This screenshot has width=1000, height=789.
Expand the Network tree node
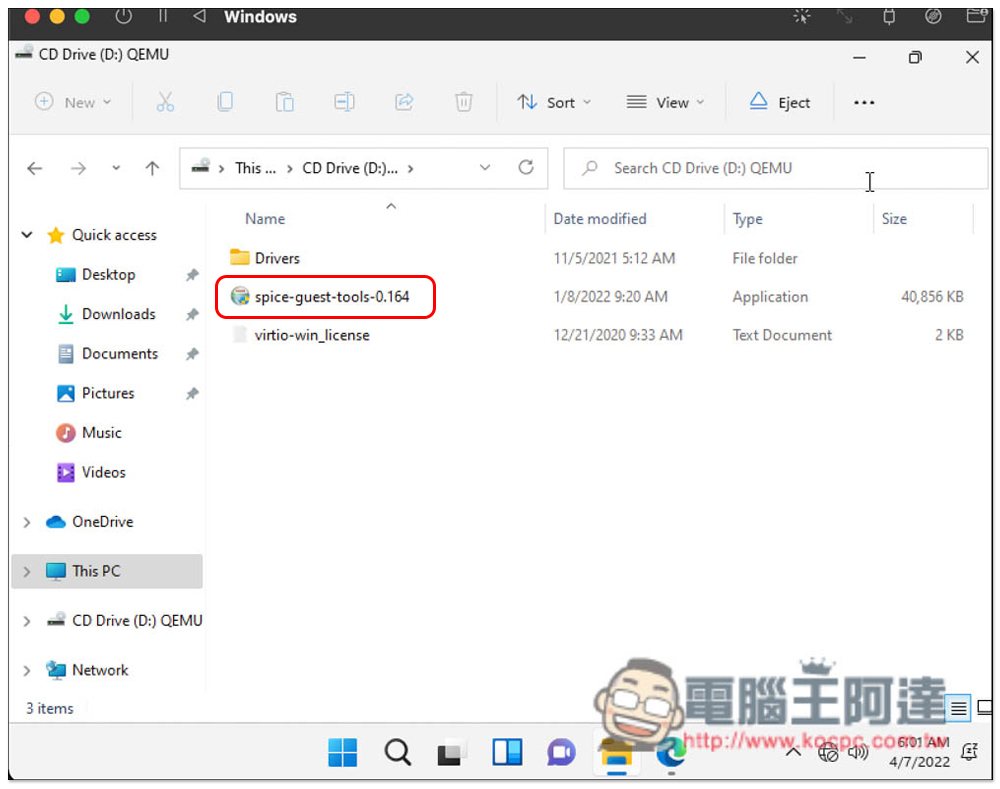(27, 670)
